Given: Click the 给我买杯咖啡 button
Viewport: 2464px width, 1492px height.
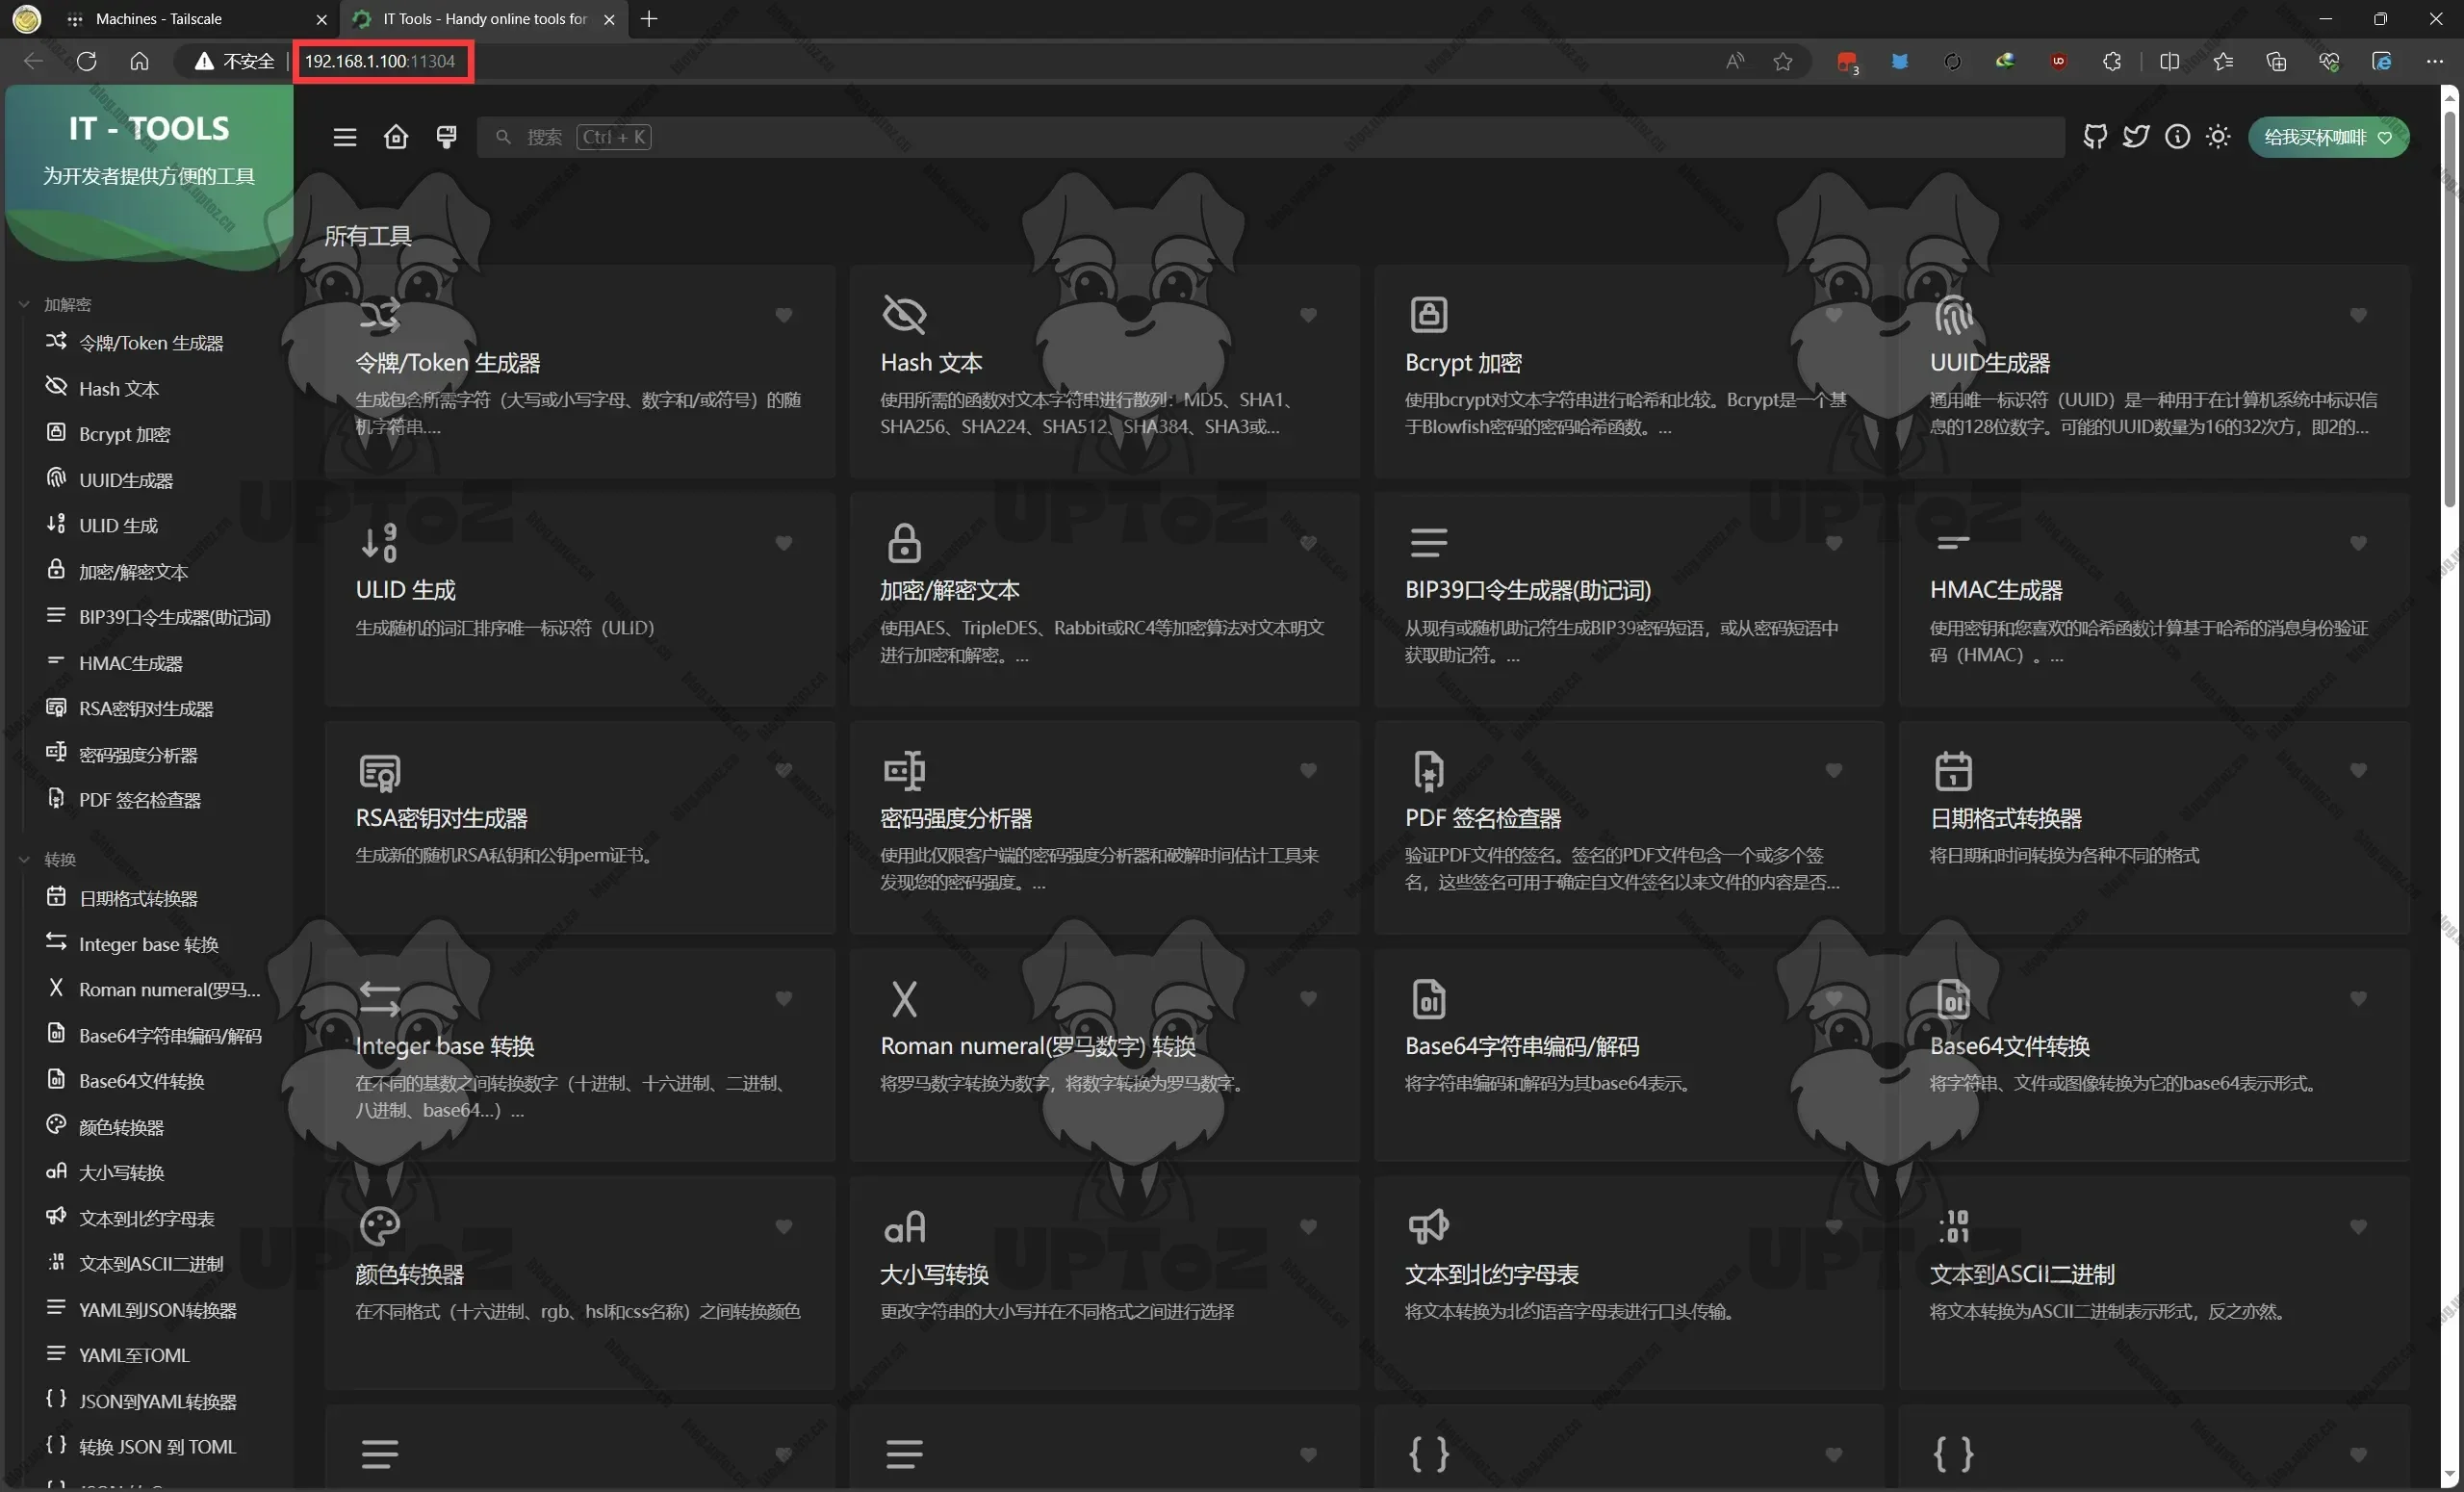Looking at the screenshot, I should [x=2328, y=137].
